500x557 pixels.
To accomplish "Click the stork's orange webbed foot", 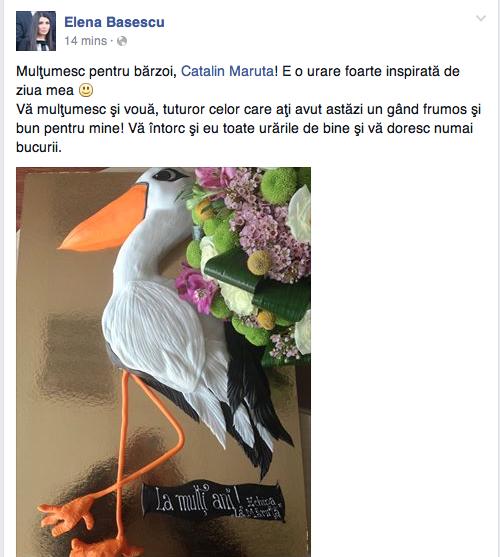I will tap(67, 515).
